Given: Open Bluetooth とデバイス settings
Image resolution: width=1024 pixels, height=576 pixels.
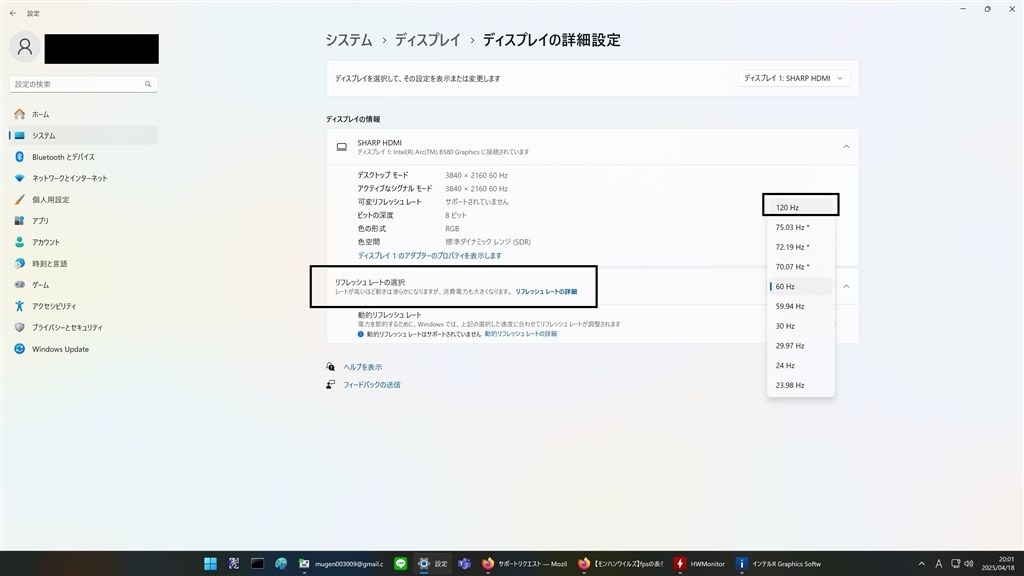Looking at the screenshot, I should coord(84,157).
